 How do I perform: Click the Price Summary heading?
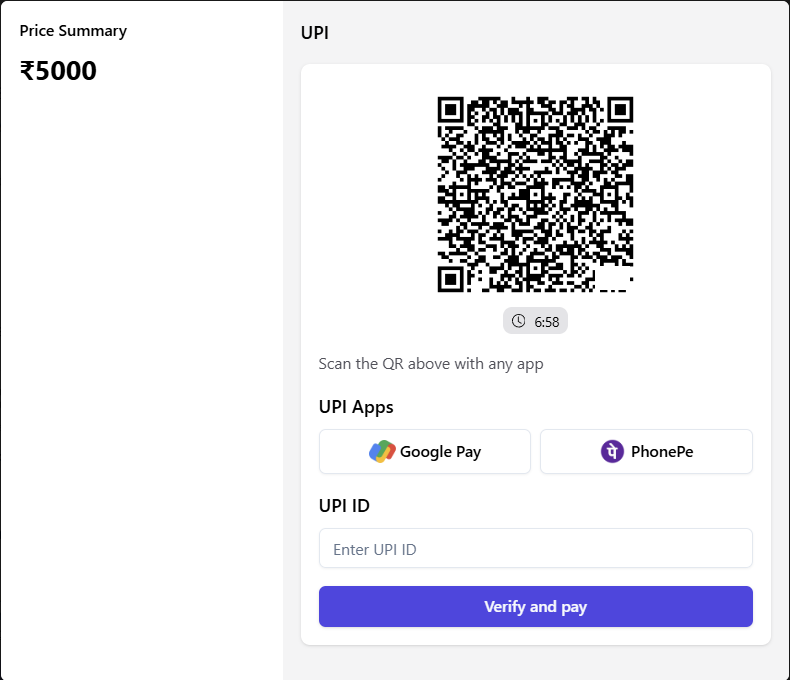[x=73, y=31]
